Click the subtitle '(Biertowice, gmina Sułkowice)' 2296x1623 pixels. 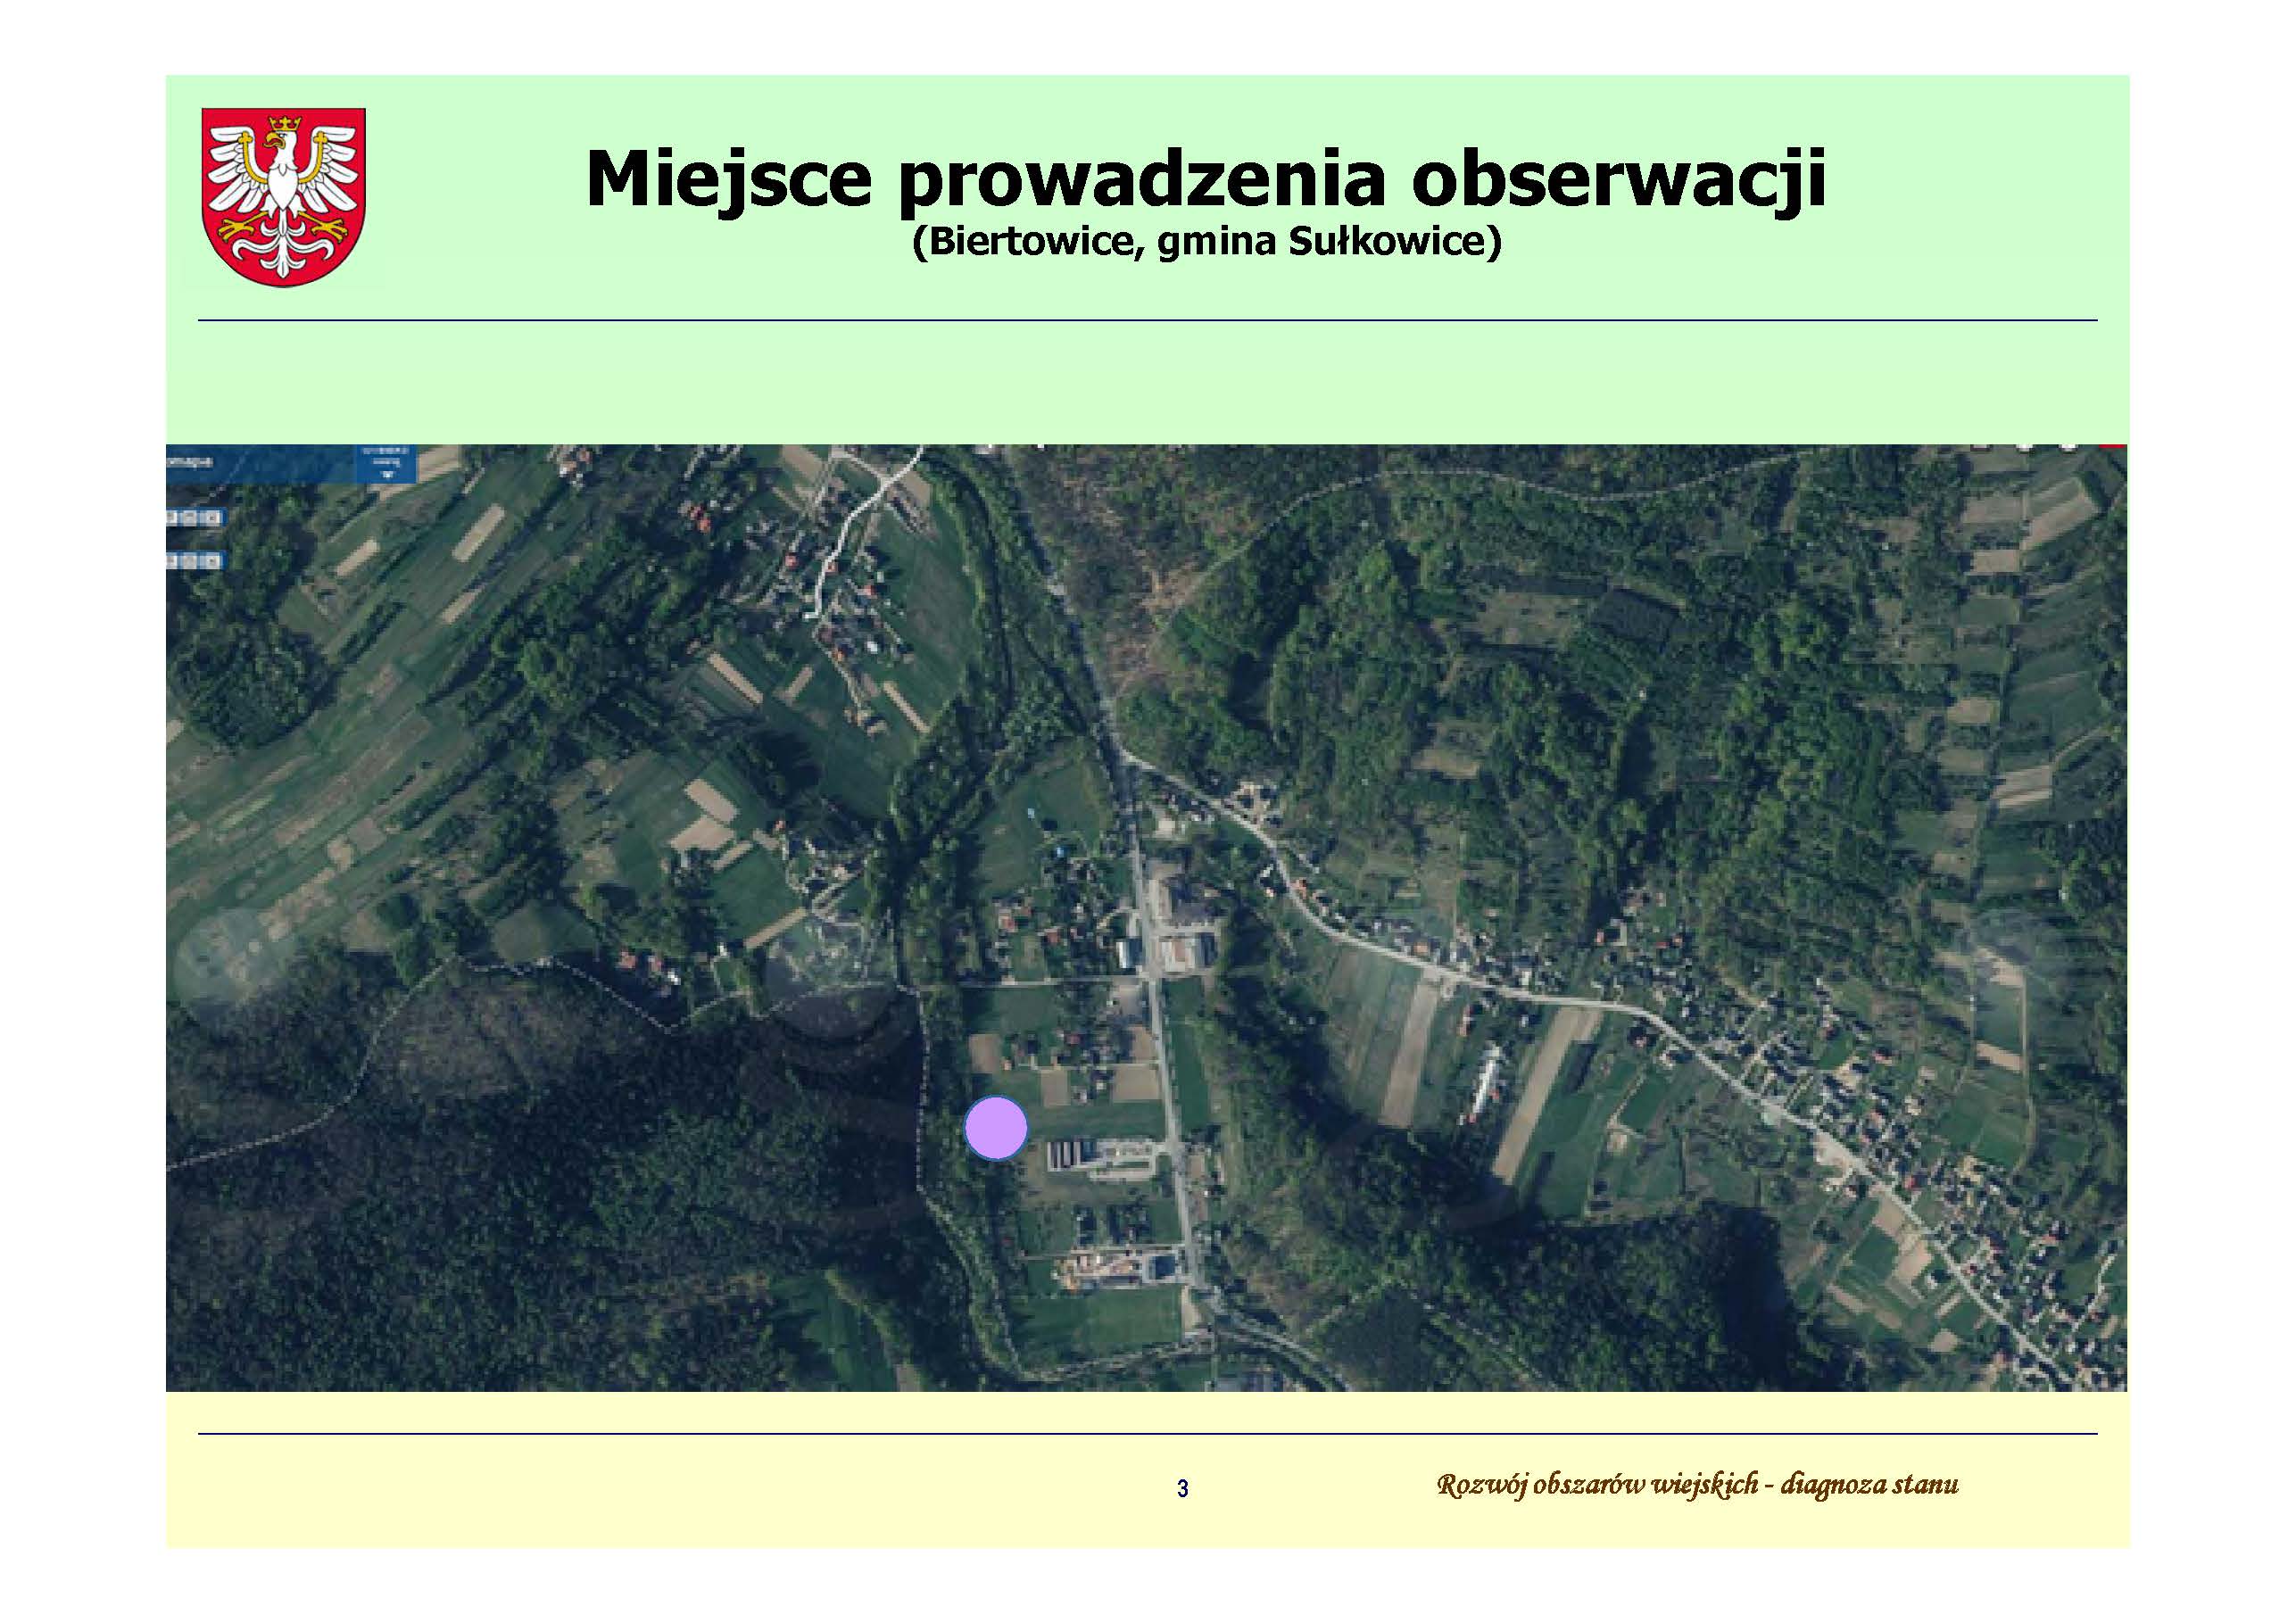pos(1206,243)
